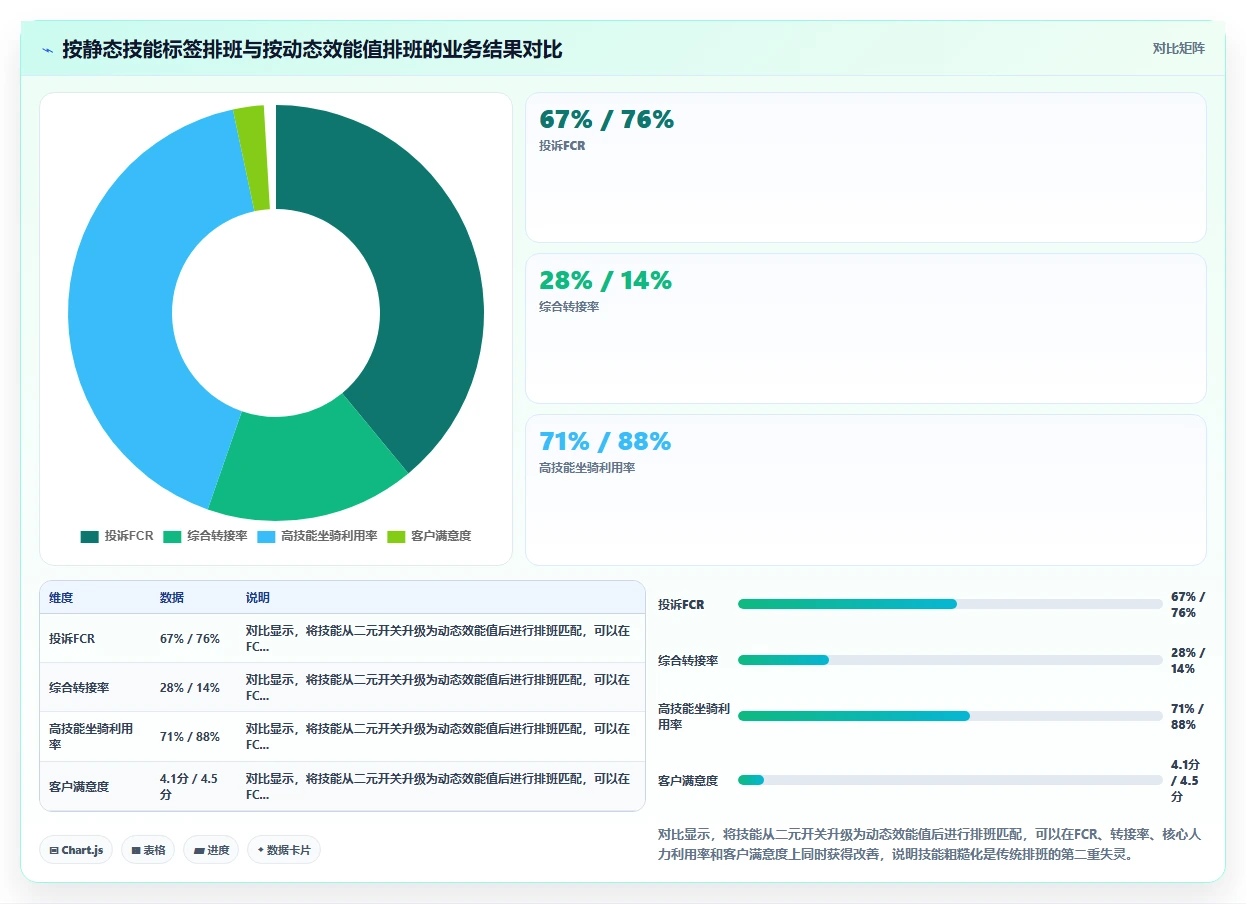Screen dimensions: 1246x904
Task: Click the 进度 tag chip
Action: pyautogui.click(x=211, y=850)
